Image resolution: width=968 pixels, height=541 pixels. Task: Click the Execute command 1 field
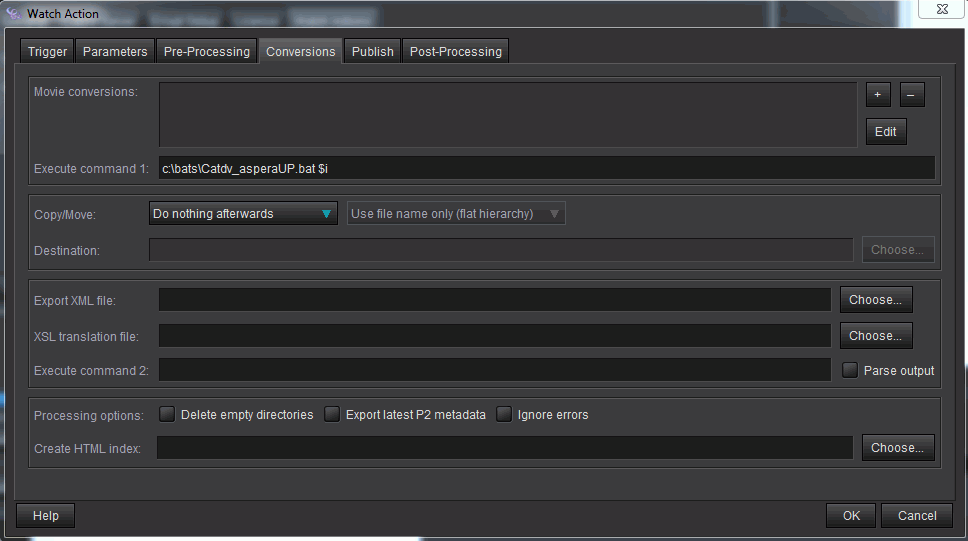click(546, 168)
